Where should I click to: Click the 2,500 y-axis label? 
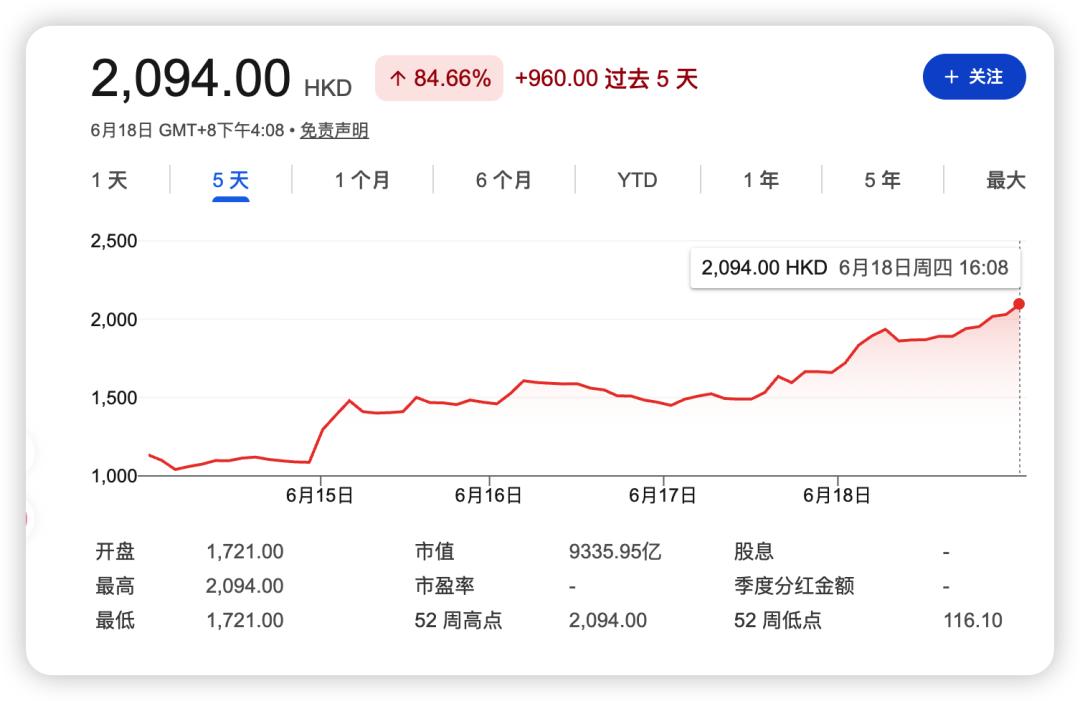coord(114,241)
